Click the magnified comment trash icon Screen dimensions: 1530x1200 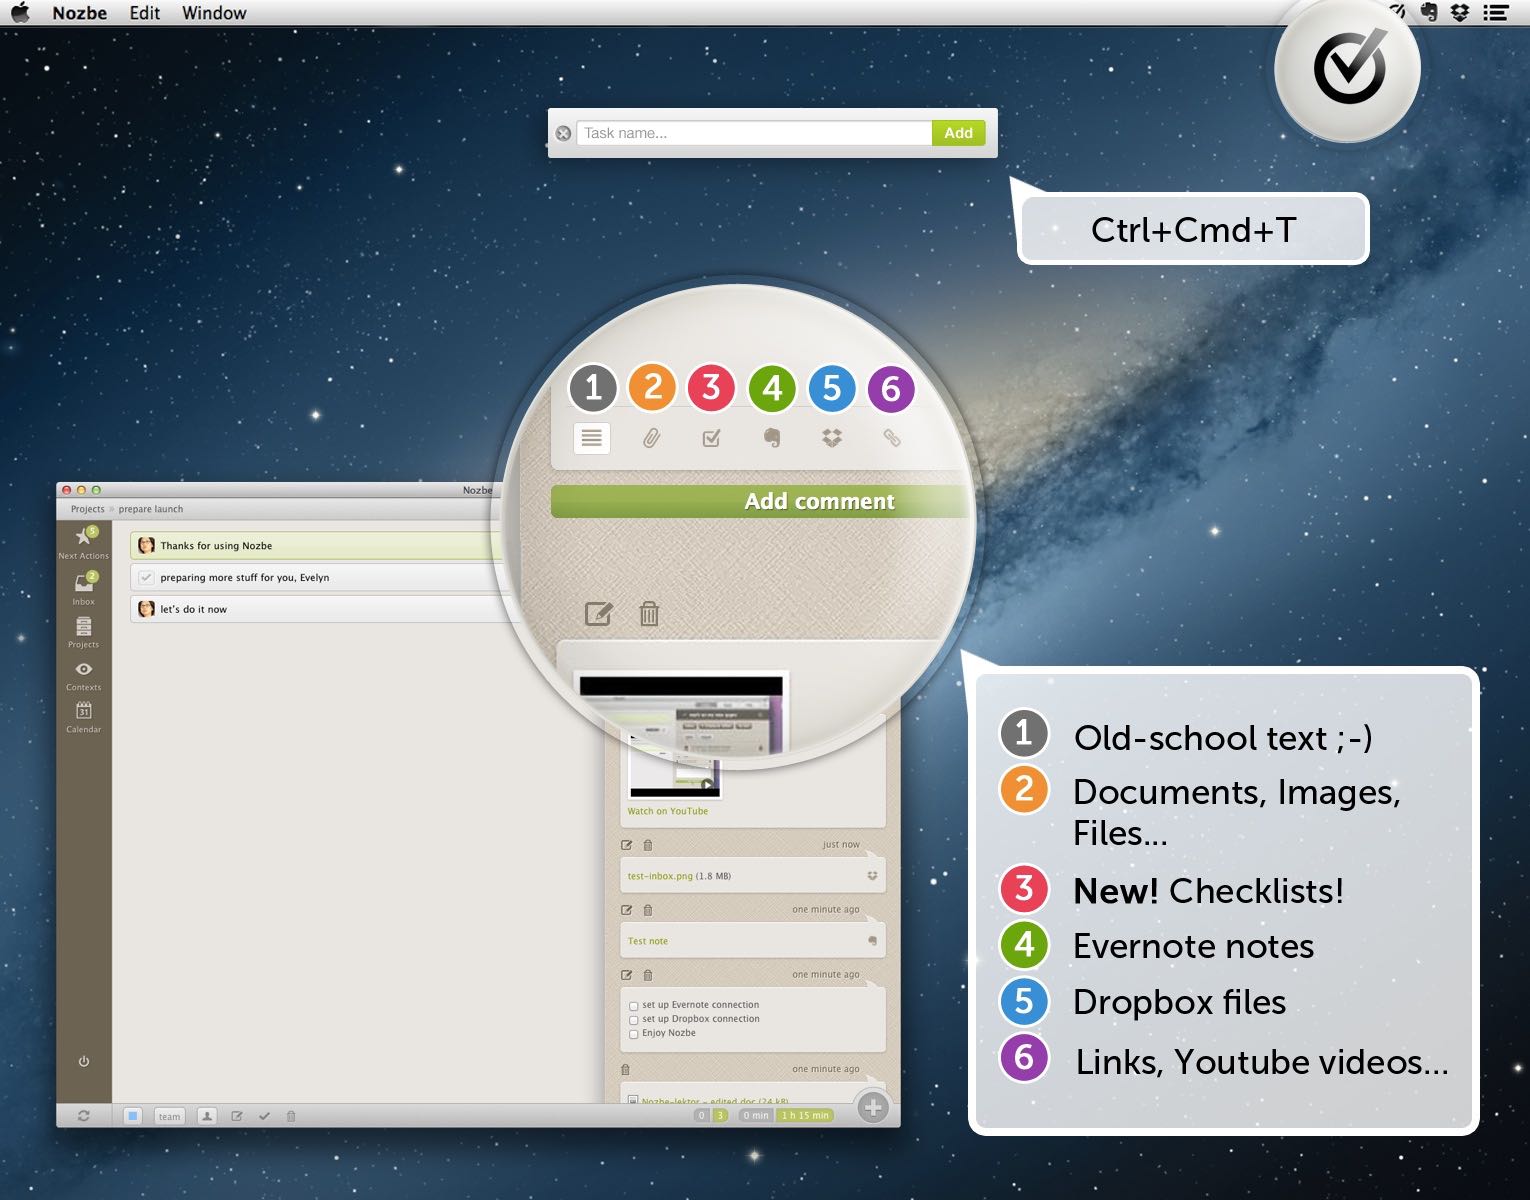pyautogui.click(x=649, y=614)
